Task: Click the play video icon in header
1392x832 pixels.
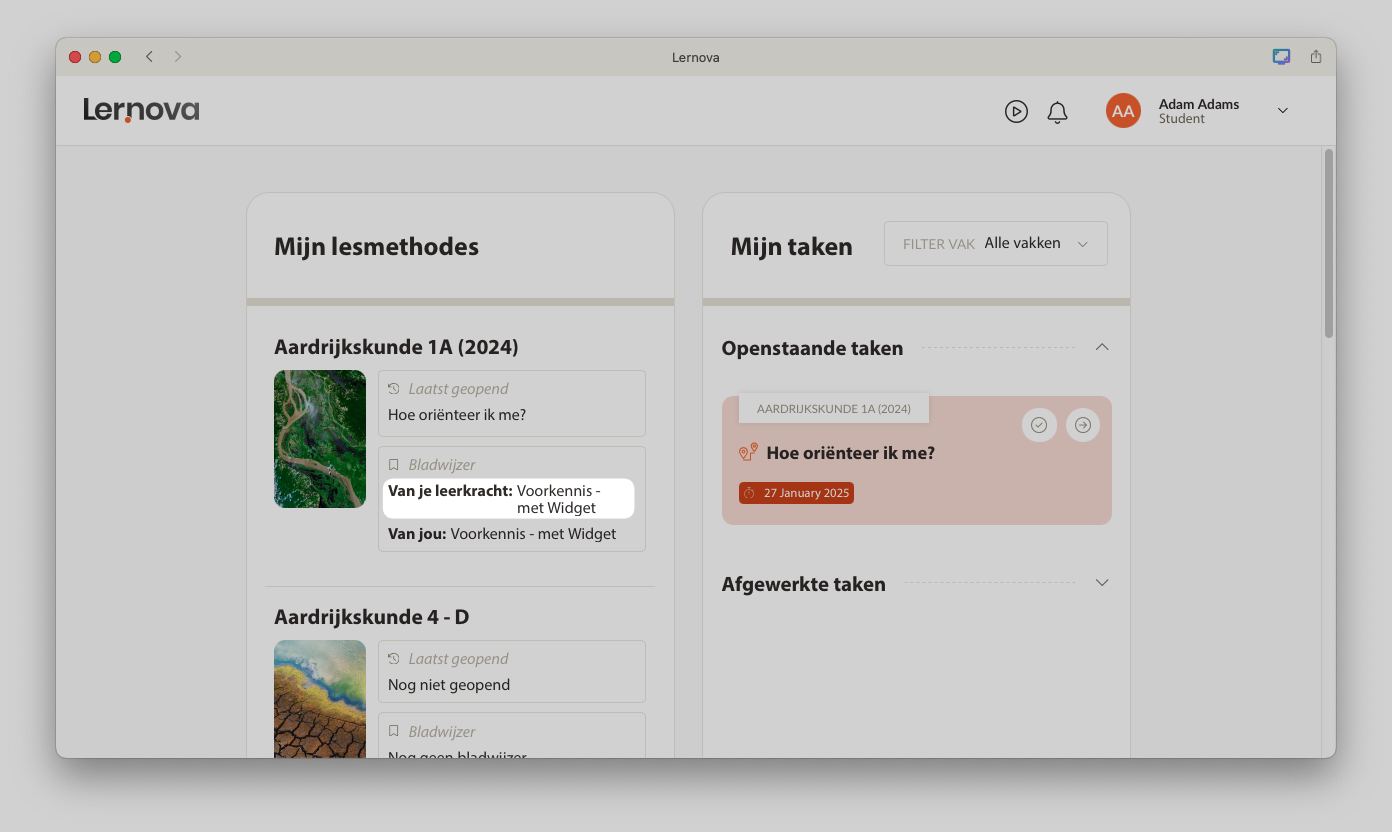Action: (x=1016, y=112)
